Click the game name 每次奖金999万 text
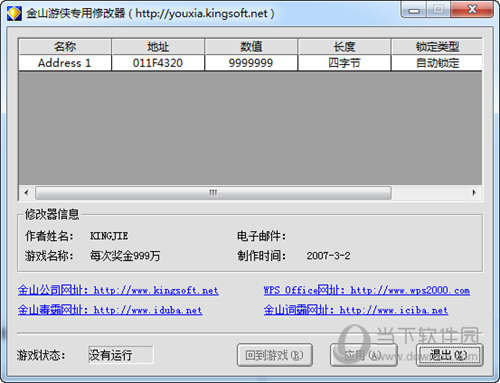Viewport: 500px width, 383px height. (x=125, y=256)
